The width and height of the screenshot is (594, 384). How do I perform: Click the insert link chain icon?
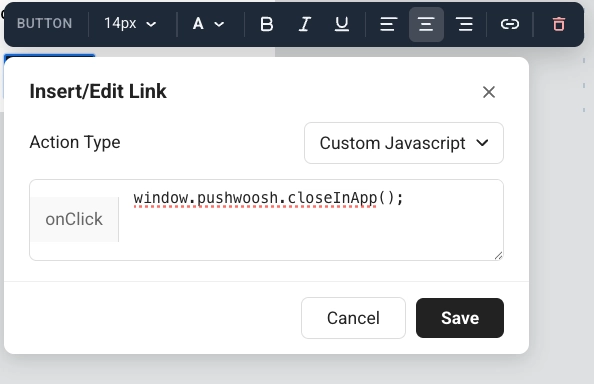510,24
